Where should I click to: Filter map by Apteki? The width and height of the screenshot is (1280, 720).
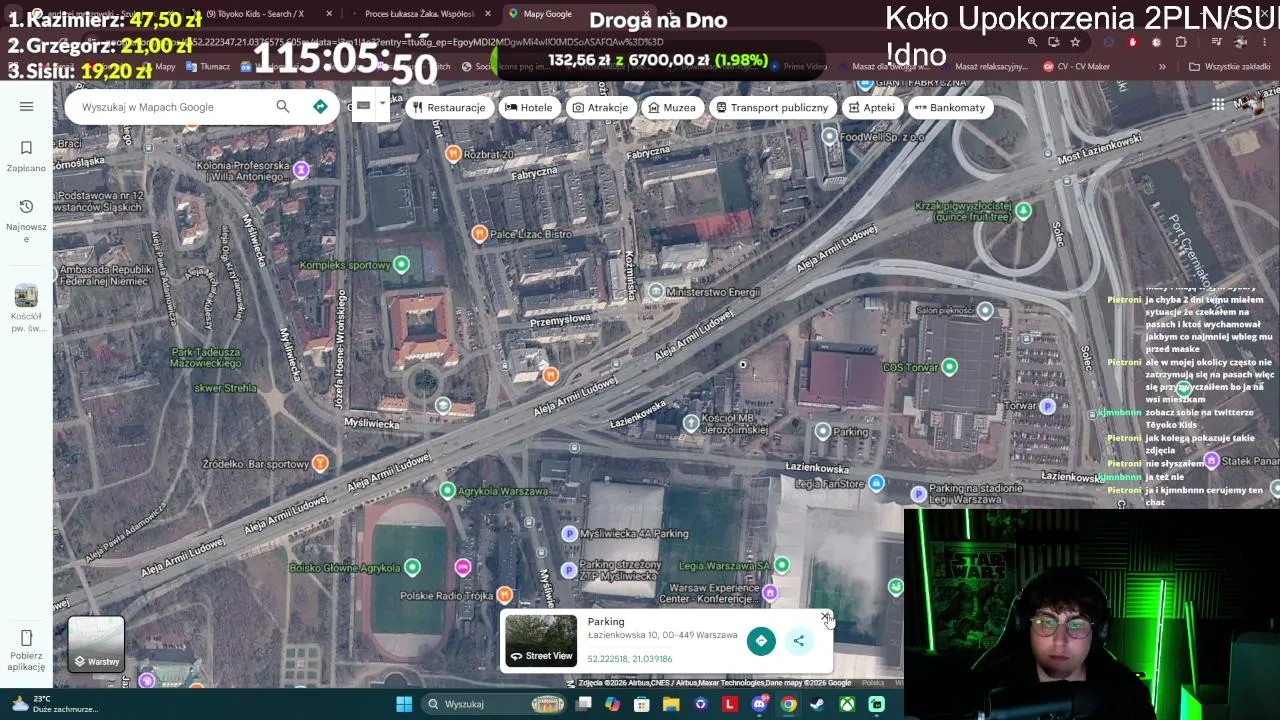(x=871, y=107)
